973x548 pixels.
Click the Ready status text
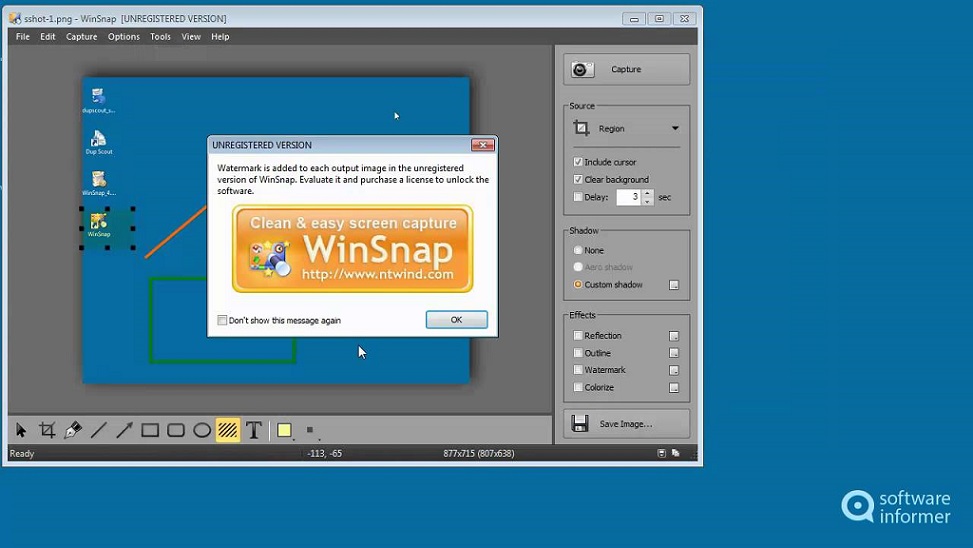click(22, 454)
